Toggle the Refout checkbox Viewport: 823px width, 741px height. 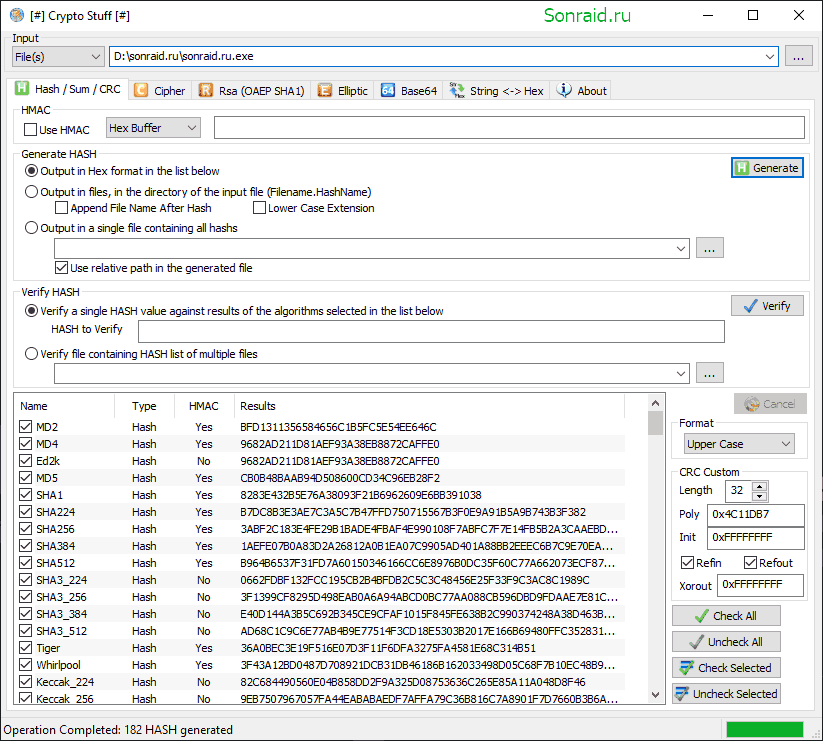click(750, 563)
